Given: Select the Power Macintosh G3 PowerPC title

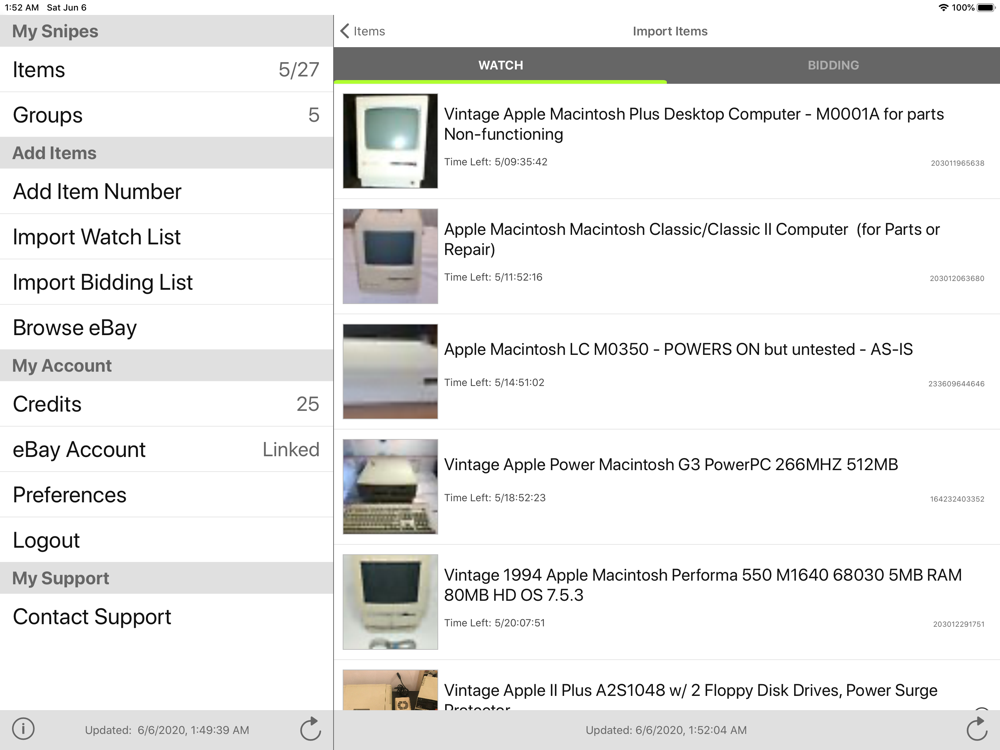Looking at the screenshot, I should click(x=671, y=464).
